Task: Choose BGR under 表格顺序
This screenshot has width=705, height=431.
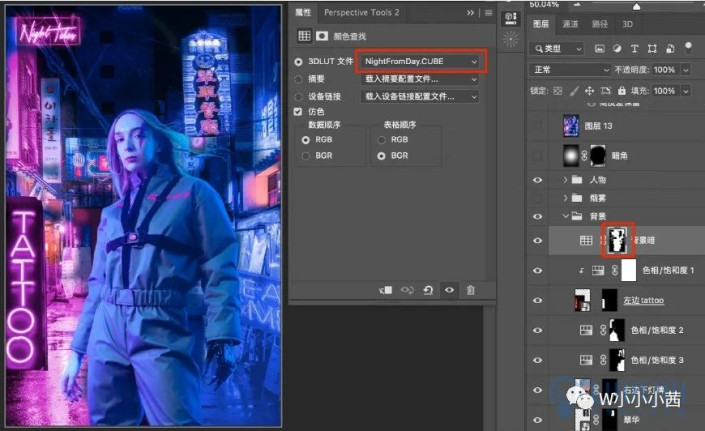Action: point(381,156)
